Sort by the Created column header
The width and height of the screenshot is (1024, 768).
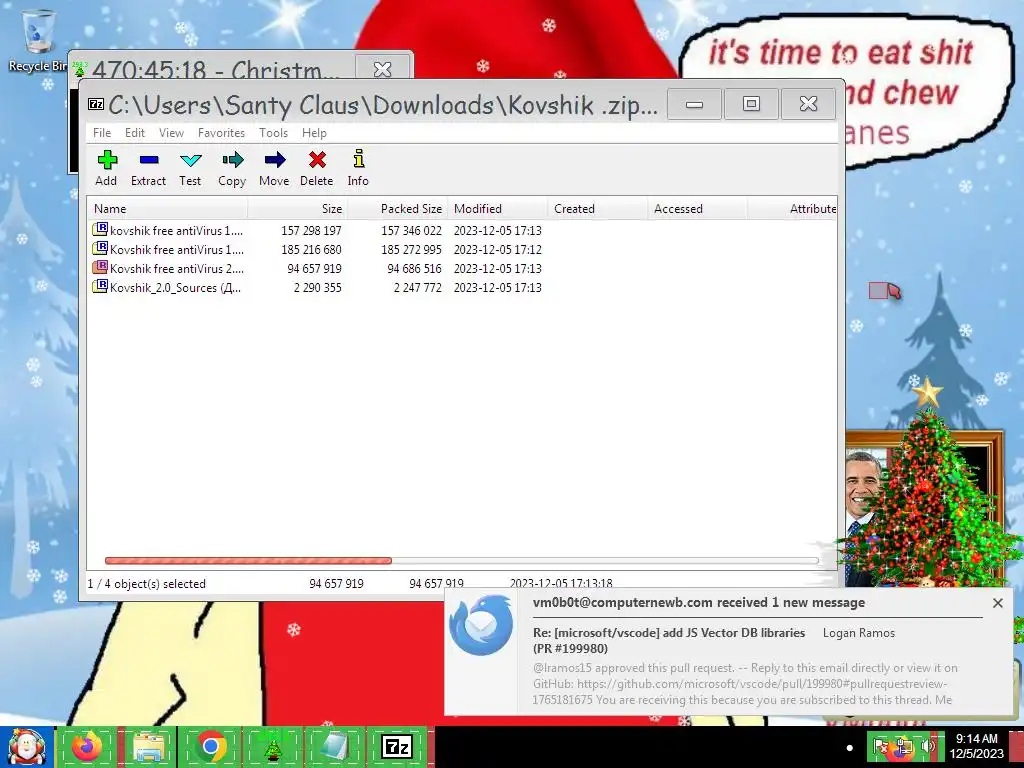597,208
